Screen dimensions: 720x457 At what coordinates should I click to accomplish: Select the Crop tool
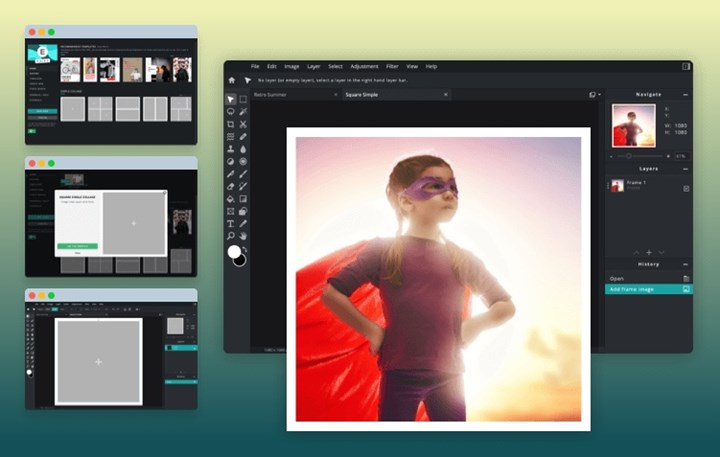[231, 124]
